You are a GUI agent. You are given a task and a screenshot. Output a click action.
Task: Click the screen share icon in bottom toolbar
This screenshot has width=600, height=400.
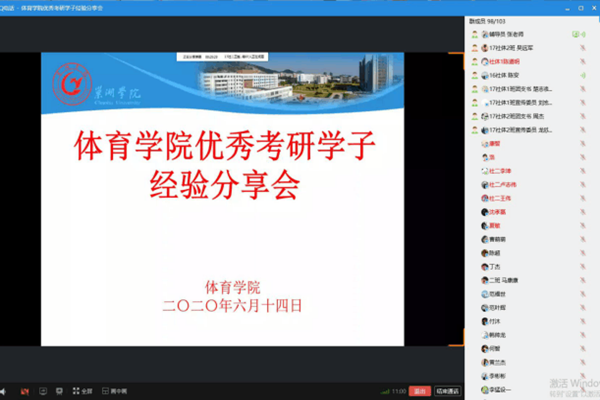coord(43,390)
